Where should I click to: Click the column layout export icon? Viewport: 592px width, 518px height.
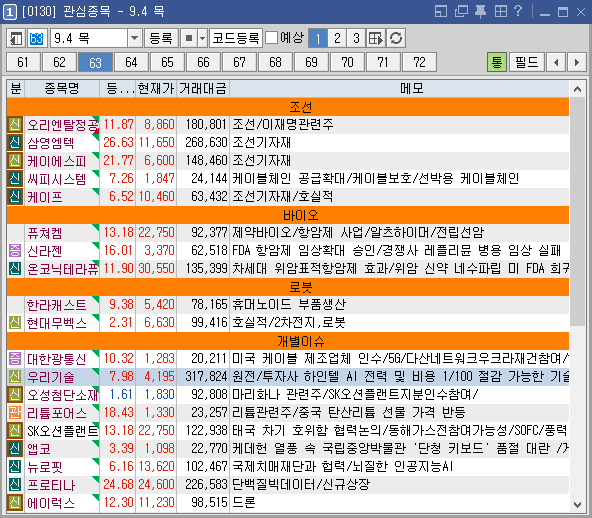point(376,38)
